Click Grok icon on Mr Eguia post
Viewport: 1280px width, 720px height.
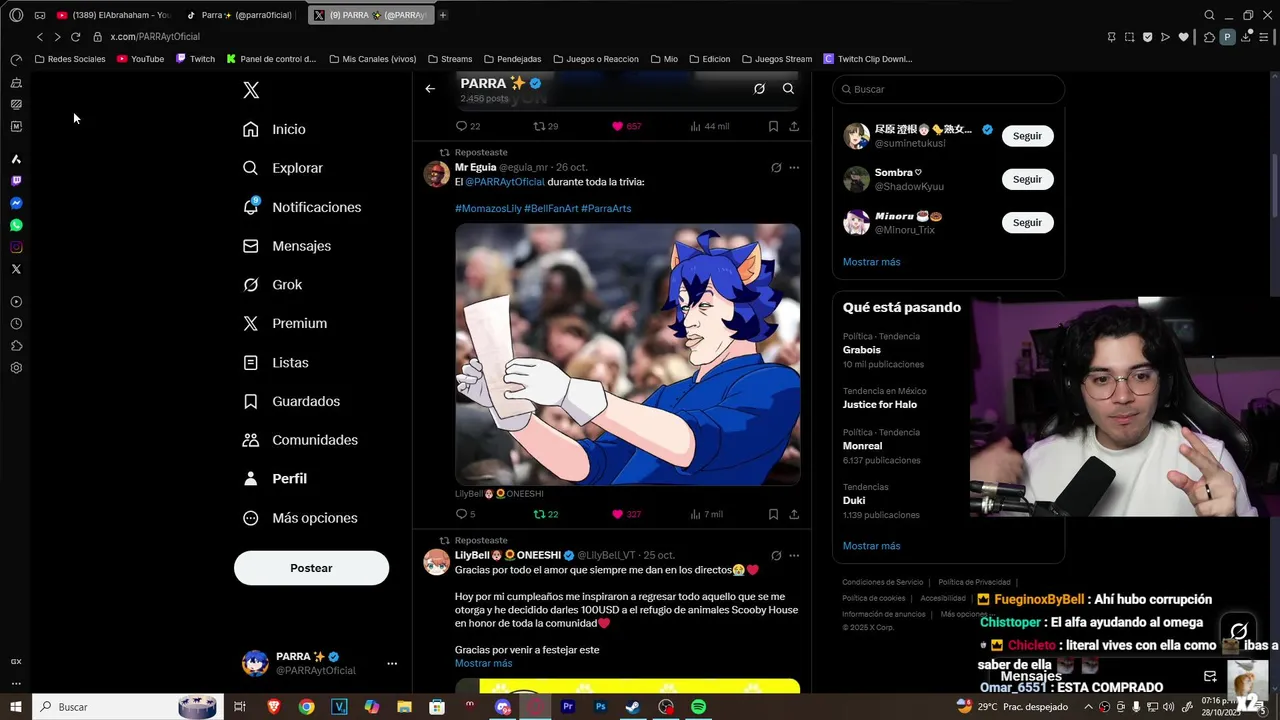click(x=776, y=167)
